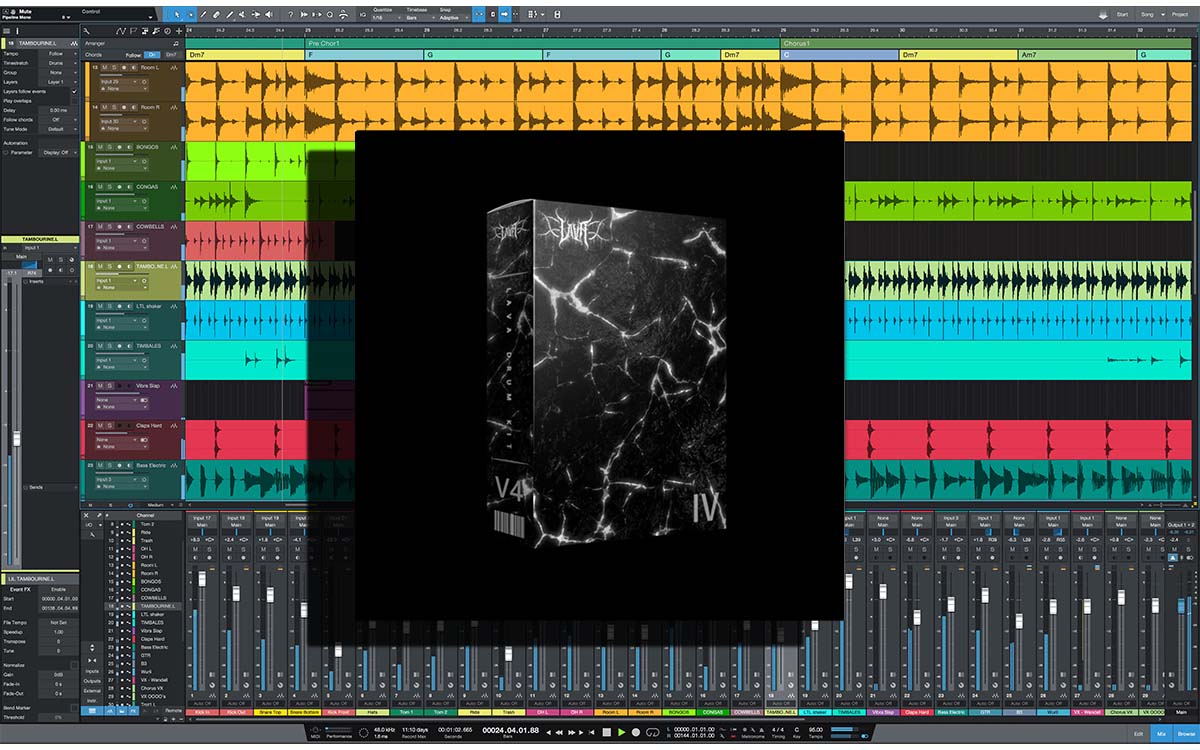
Task: Mute the COWBELLS track
Action: tap(100, 227)
